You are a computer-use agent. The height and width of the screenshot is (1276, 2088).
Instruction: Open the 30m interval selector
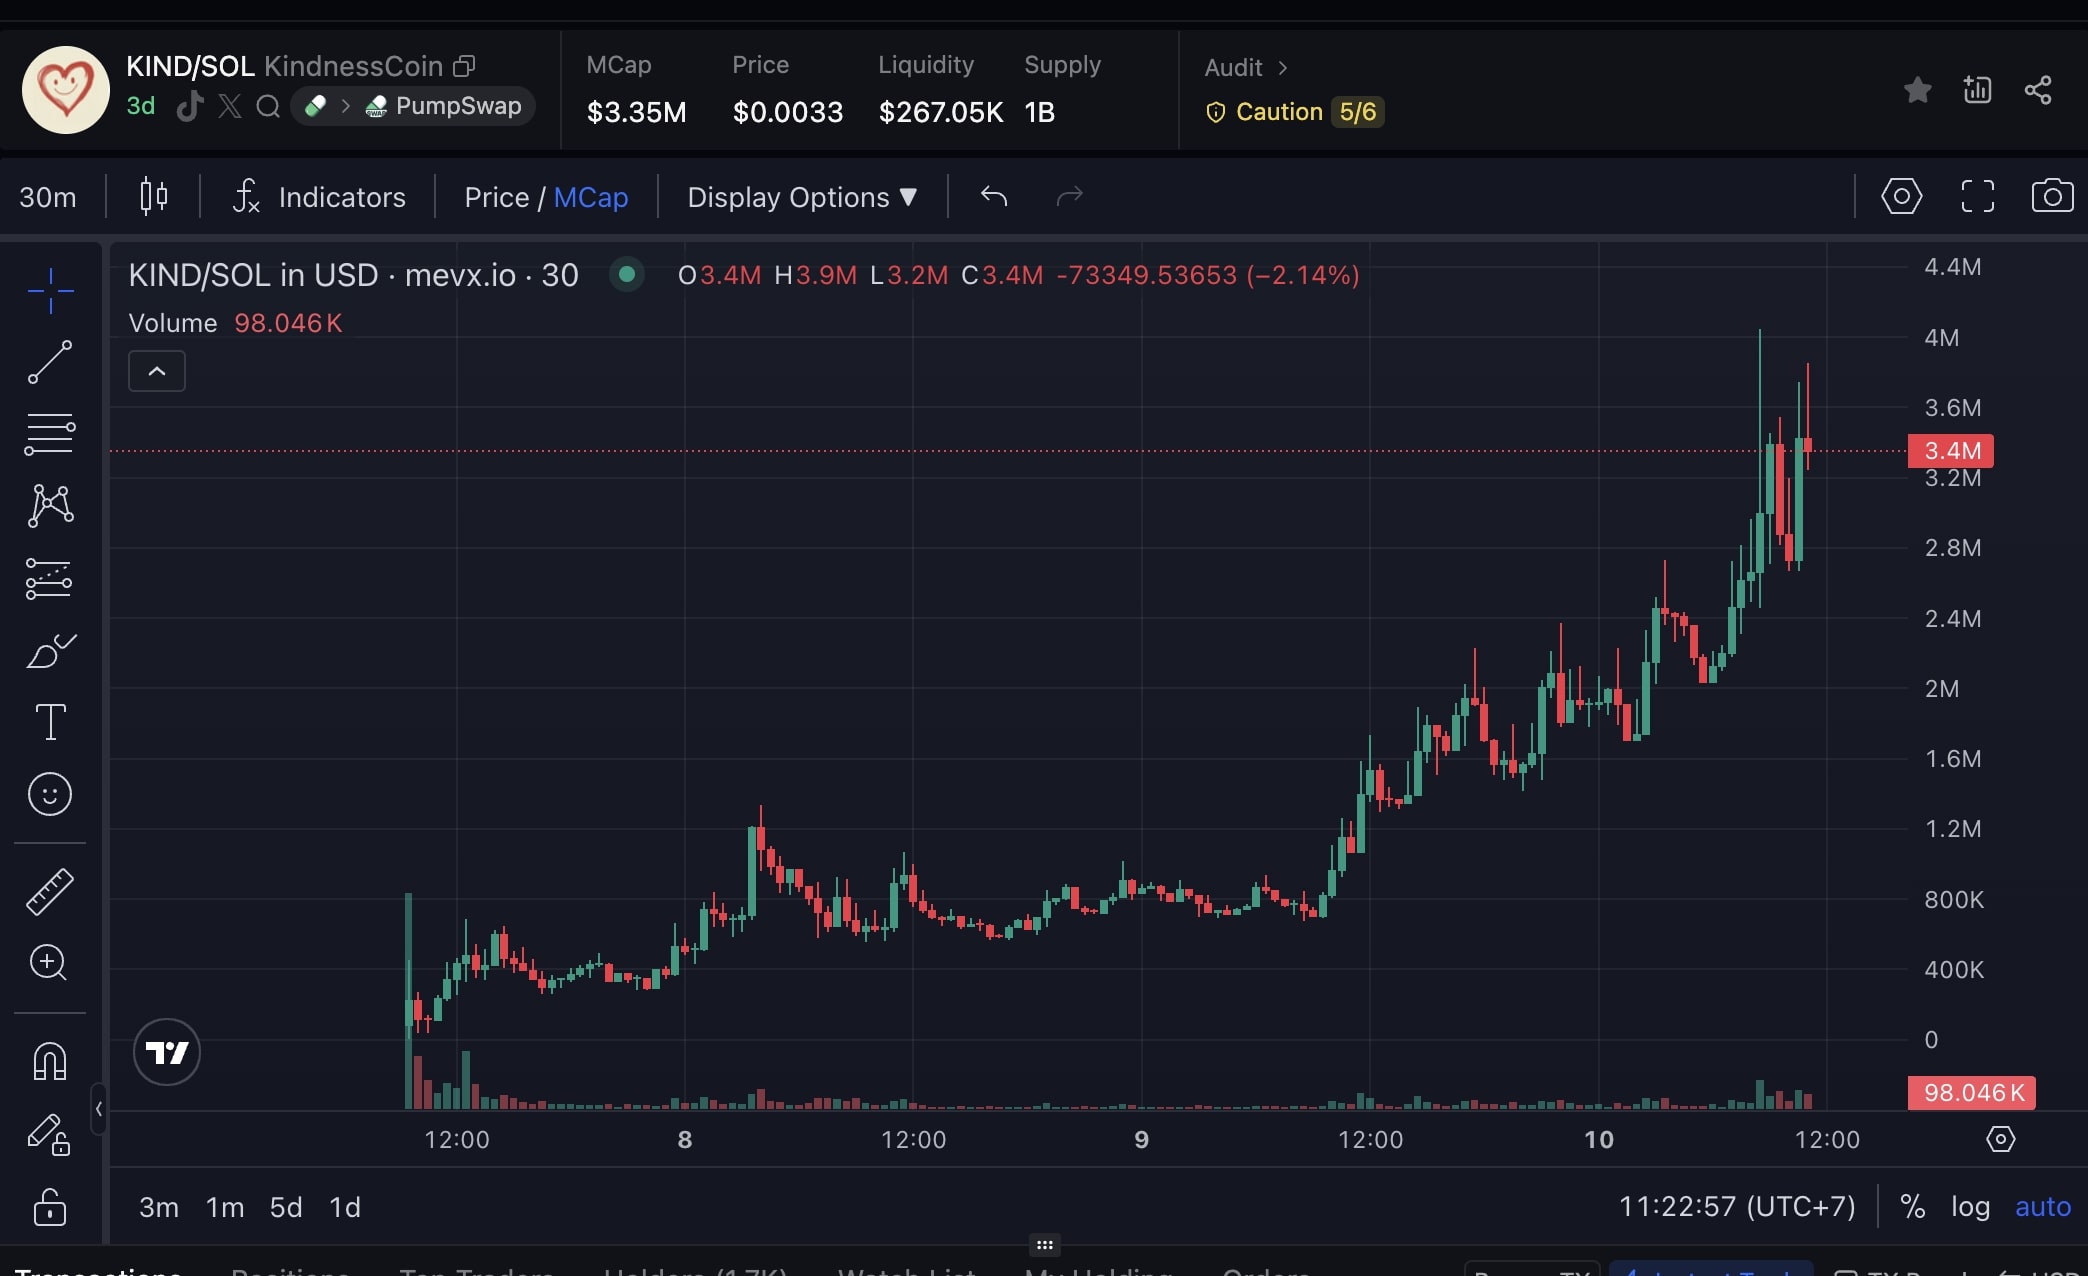pos(48,197)
